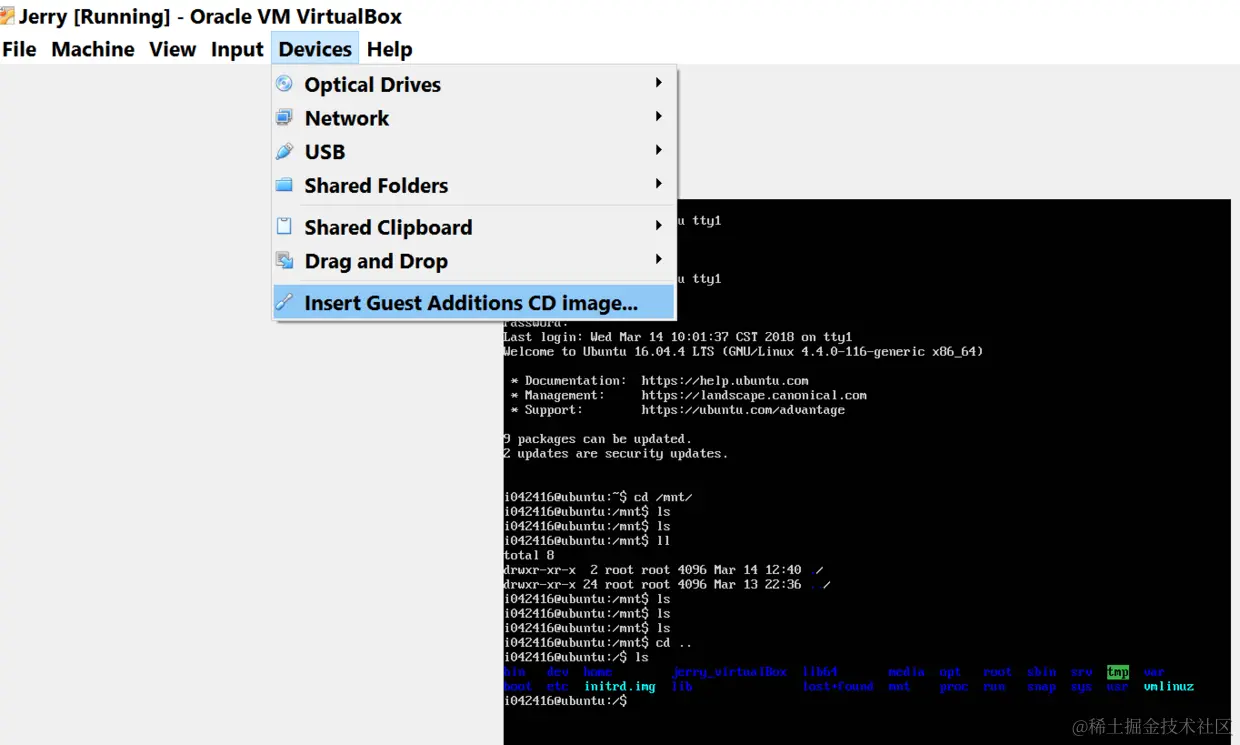Viewport: 1240px width, 745px height.
Task: Click '9 packages can be updated.' text
Action: coord(597,439)
